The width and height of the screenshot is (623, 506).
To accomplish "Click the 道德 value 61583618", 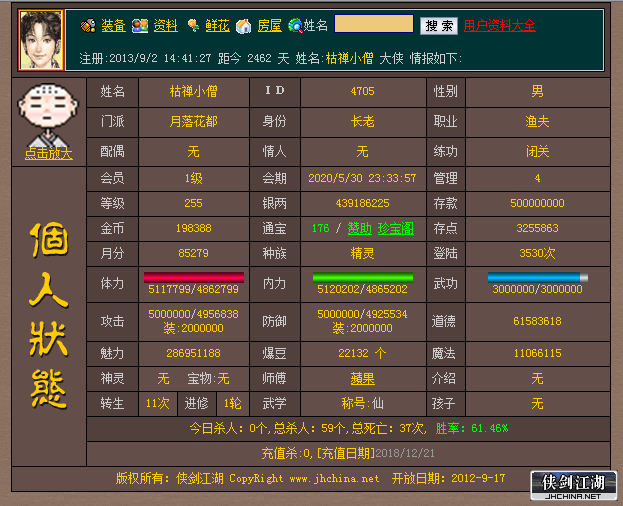I will [537, 321].
